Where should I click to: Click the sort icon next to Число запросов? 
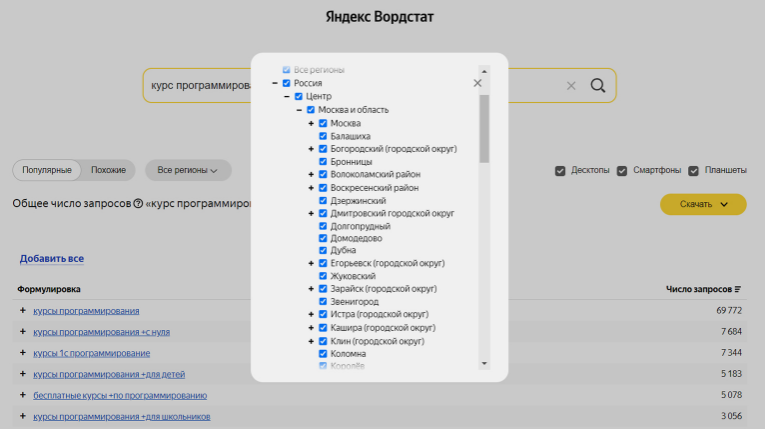(738, 289)
